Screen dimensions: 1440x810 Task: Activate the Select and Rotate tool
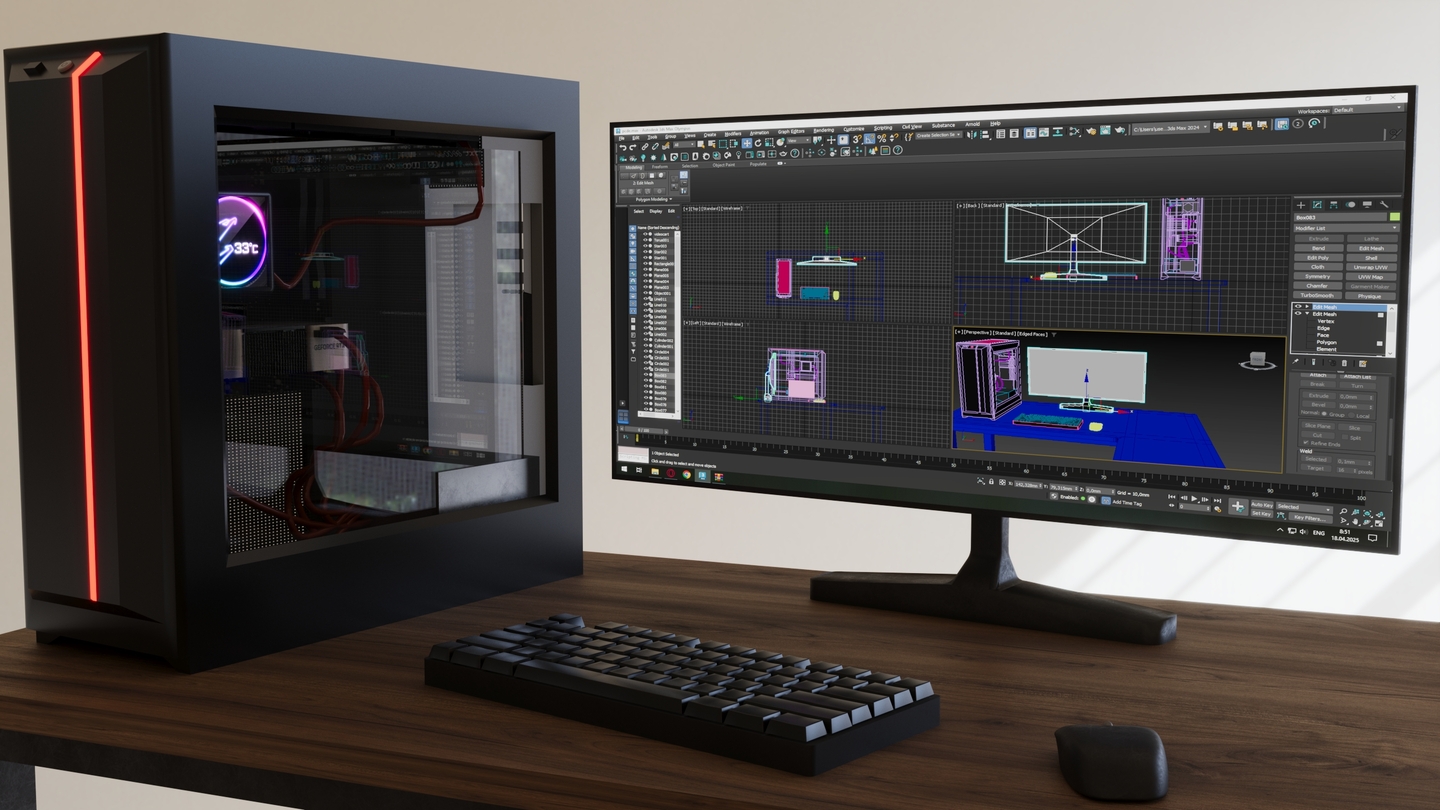pyautogui.click(x=757, y=143)
